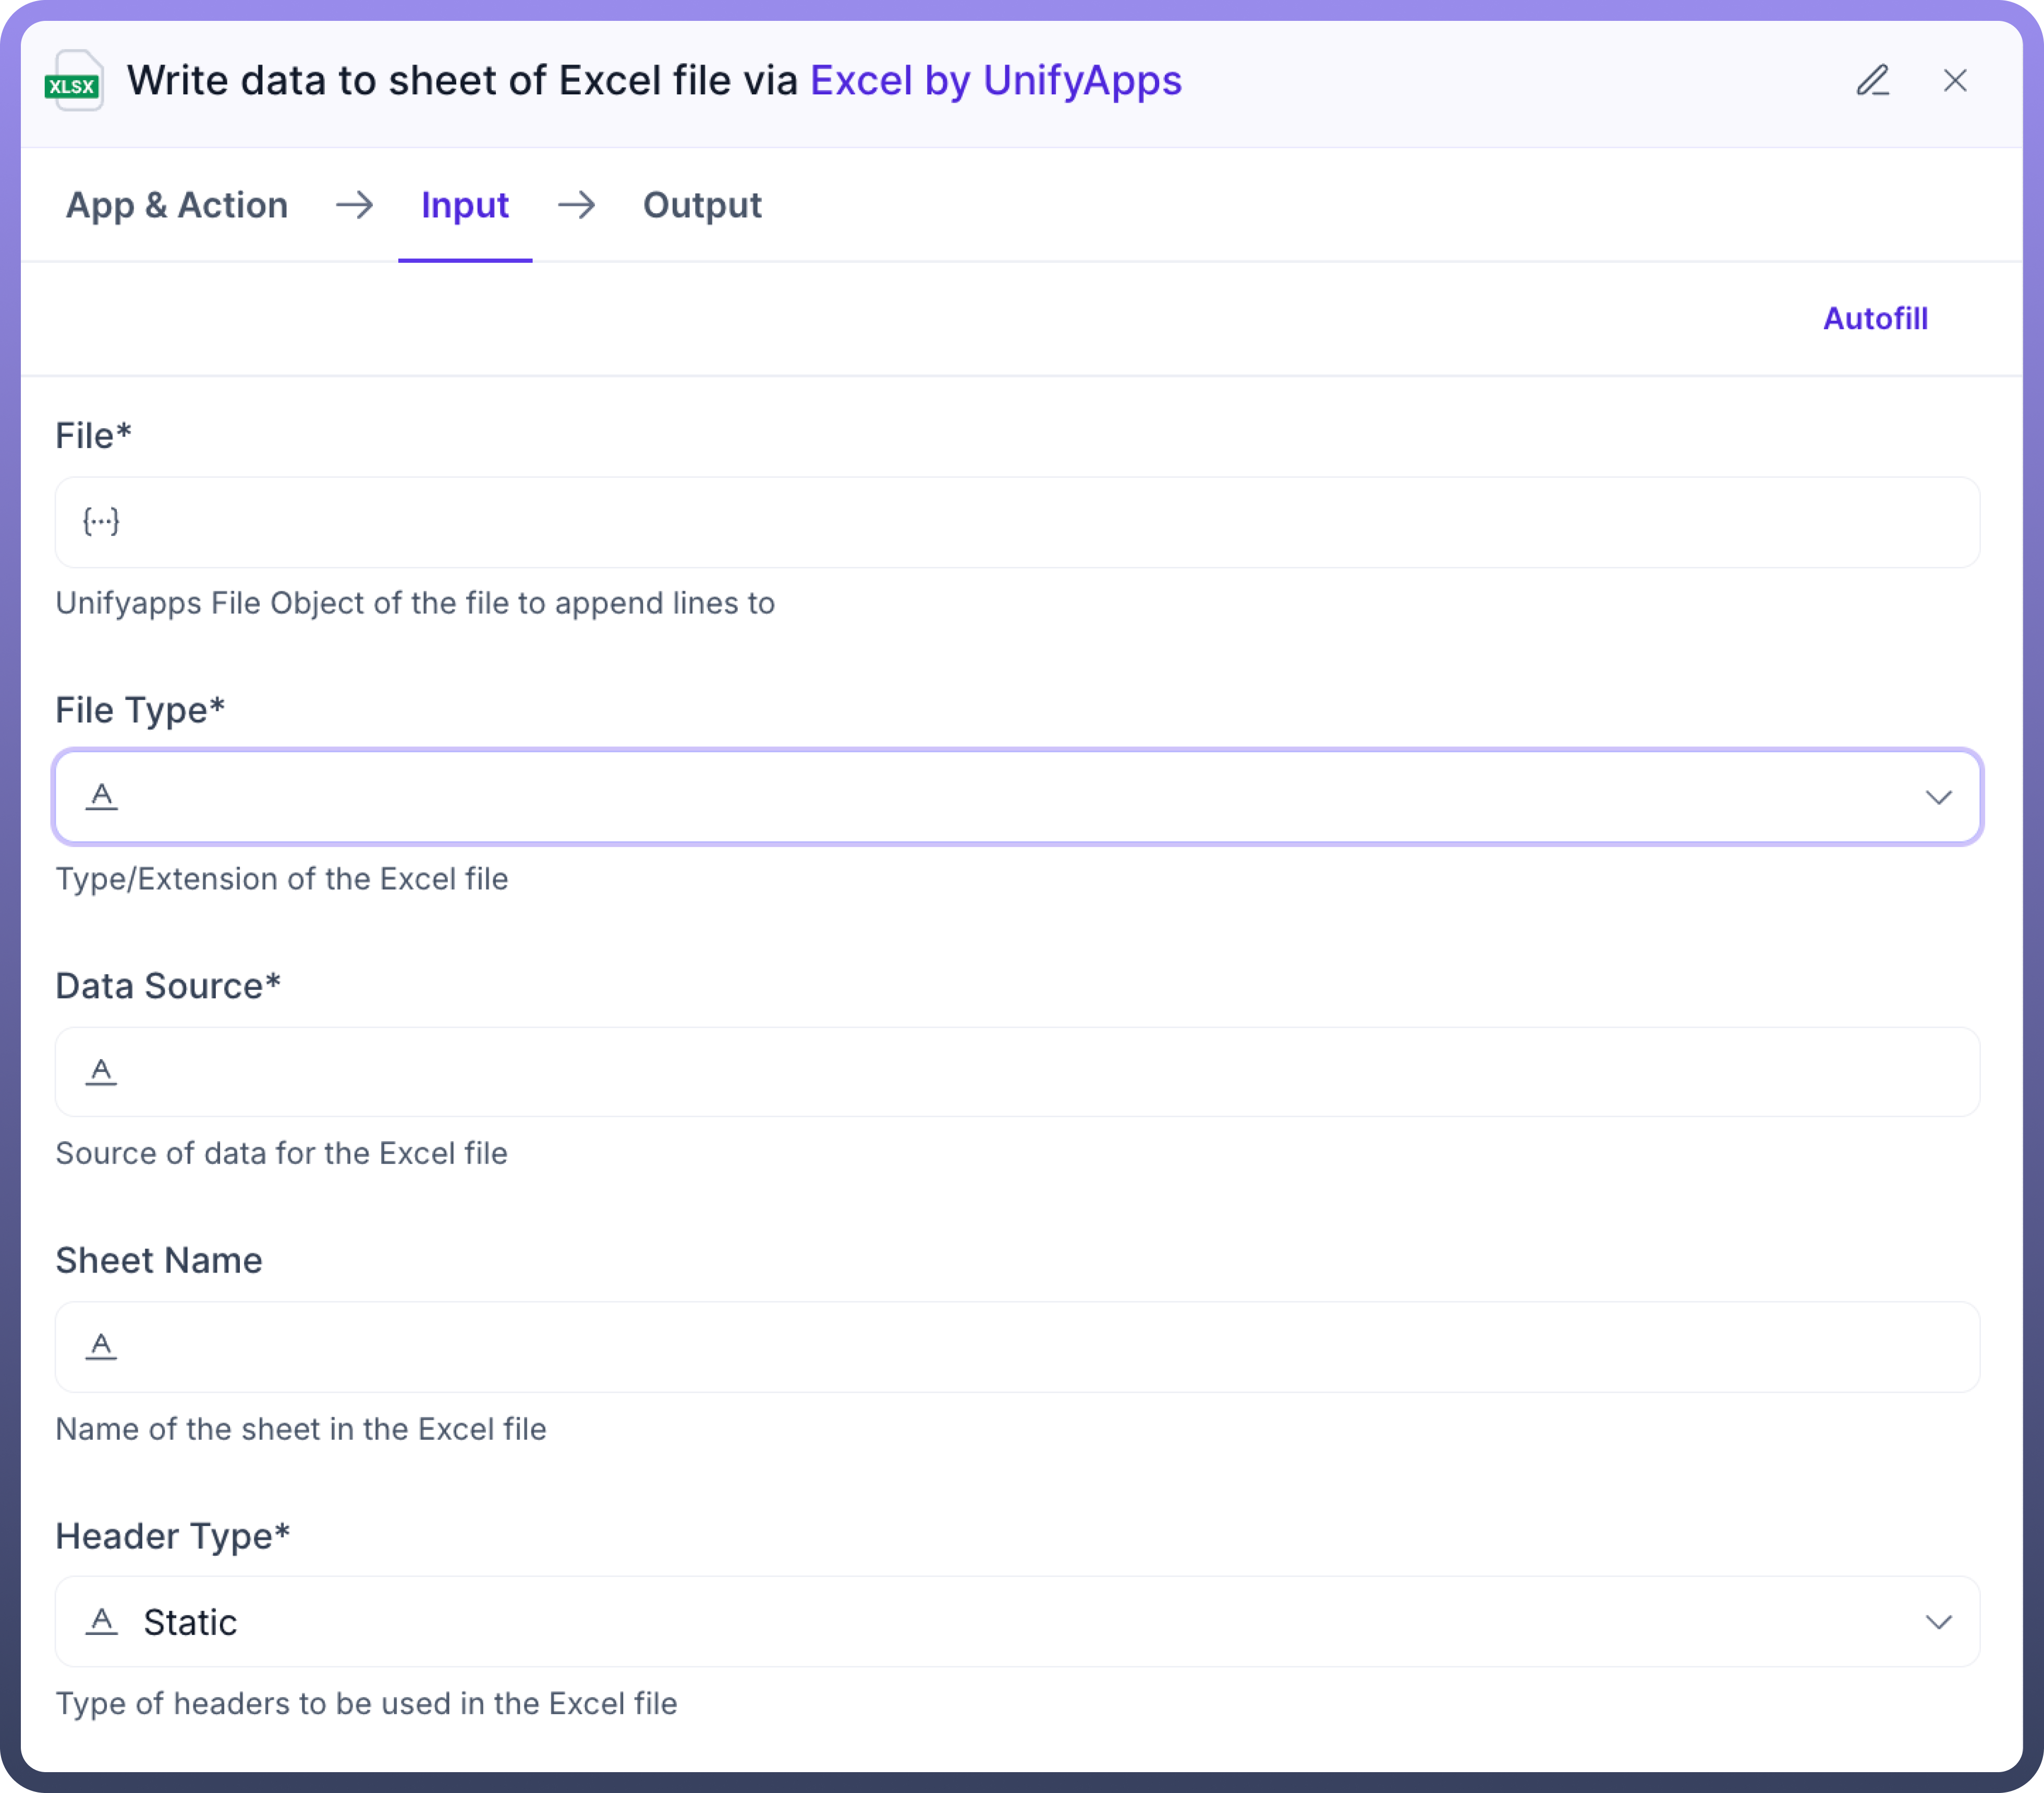This screenshot has width=2044, height=1793.
Task: Select the Input tab
Action: click(465, 206)
